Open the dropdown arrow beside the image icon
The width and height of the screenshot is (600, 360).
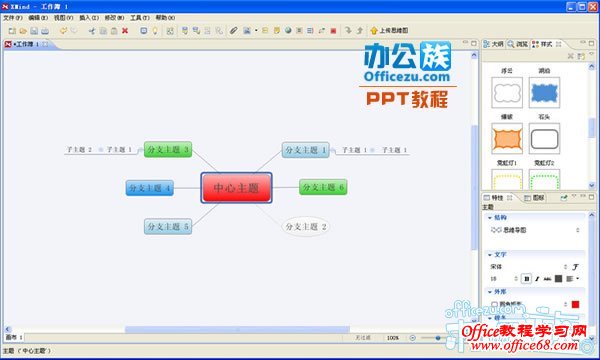pyautogui.click(x=256, y=31)
